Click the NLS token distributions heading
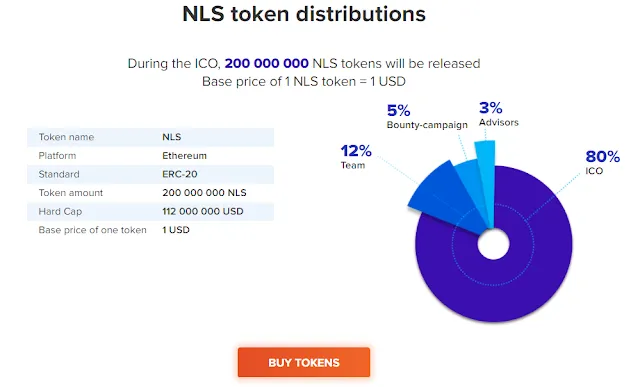 pyautogui.click(x=304, y=13)
